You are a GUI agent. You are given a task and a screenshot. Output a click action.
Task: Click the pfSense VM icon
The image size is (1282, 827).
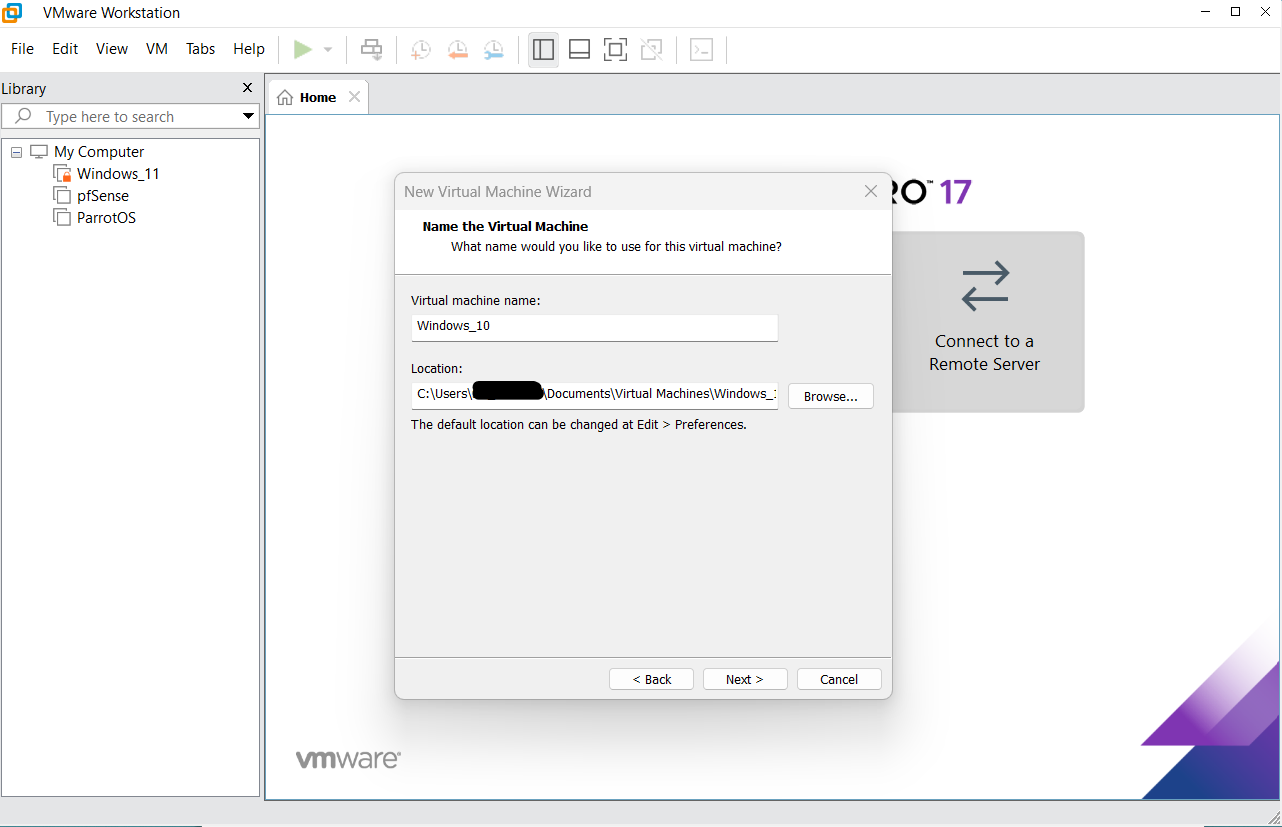(62, 196)
